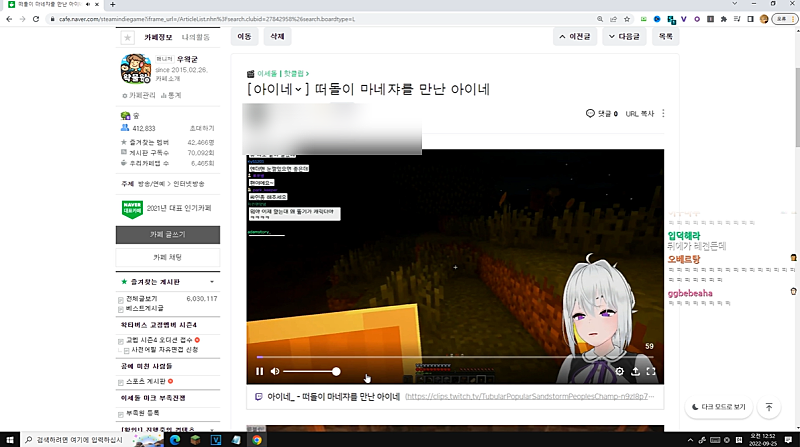Toggle 다크 모드로 보기
The image size is (800, 447).
718,407
